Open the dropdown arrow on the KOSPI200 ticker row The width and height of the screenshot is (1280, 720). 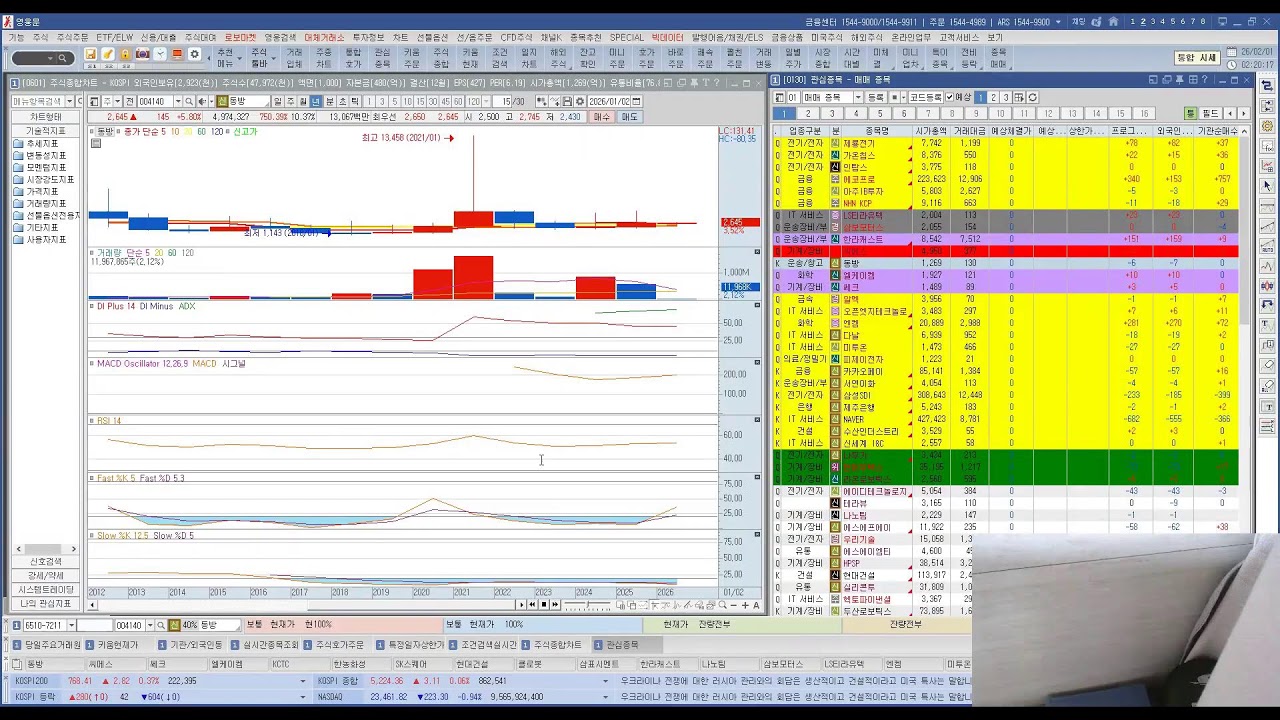pos(303,681)
